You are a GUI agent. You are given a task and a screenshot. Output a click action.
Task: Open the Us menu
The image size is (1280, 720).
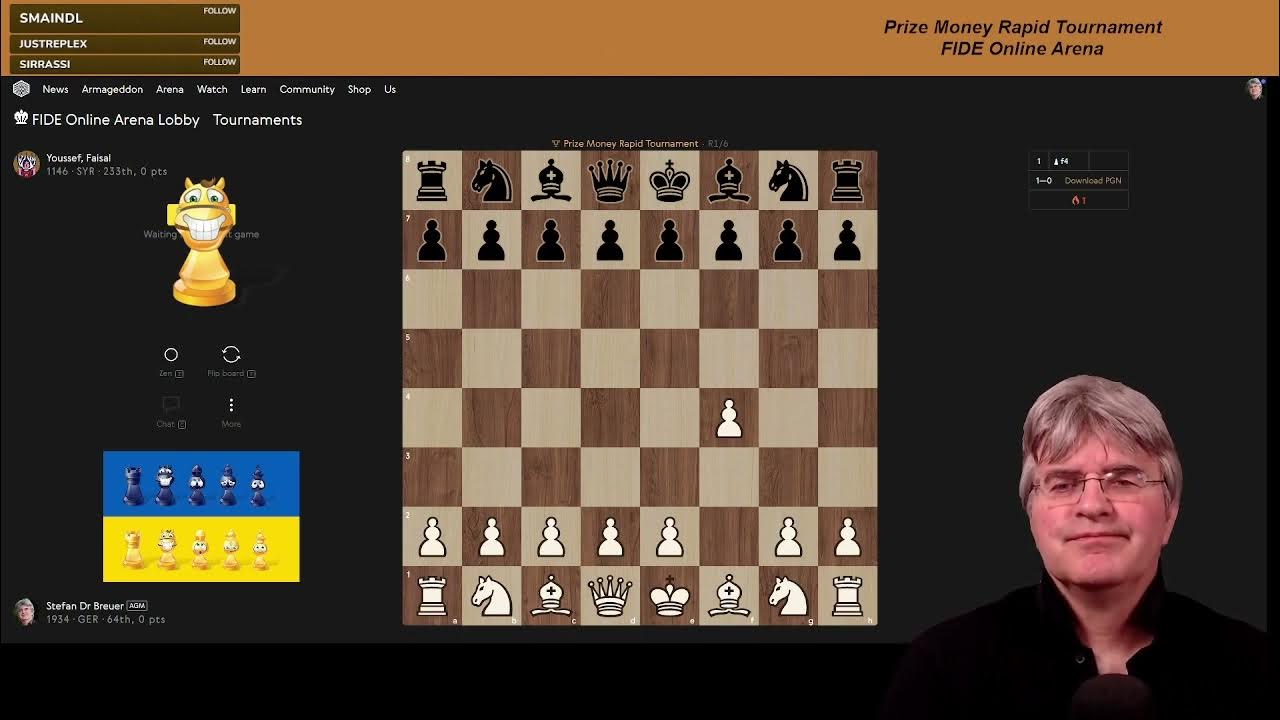coord(390,89)
